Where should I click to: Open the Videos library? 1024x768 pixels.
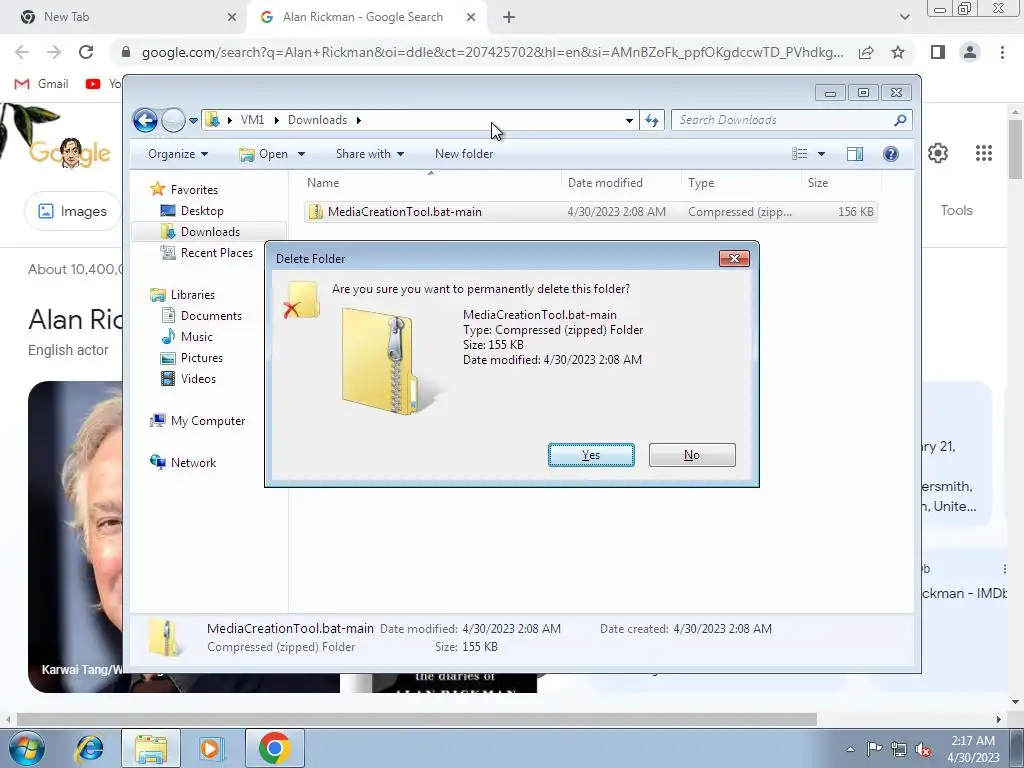click(198, 379)
